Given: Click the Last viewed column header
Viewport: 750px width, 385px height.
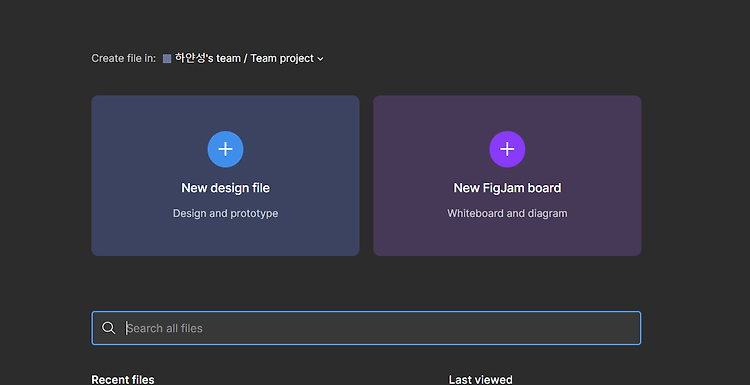Looking at the screenshot, I should coord(480,380).
